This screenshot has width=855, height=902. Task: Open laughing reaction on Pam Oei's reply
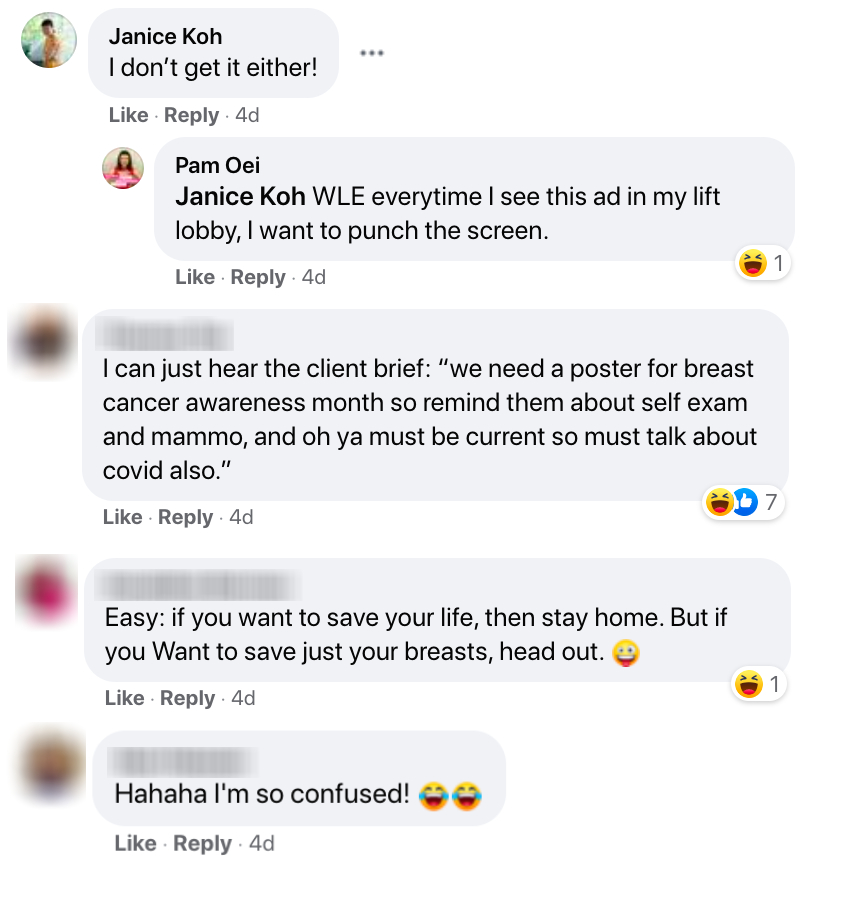pyautogui.click(x=763, y=264)
